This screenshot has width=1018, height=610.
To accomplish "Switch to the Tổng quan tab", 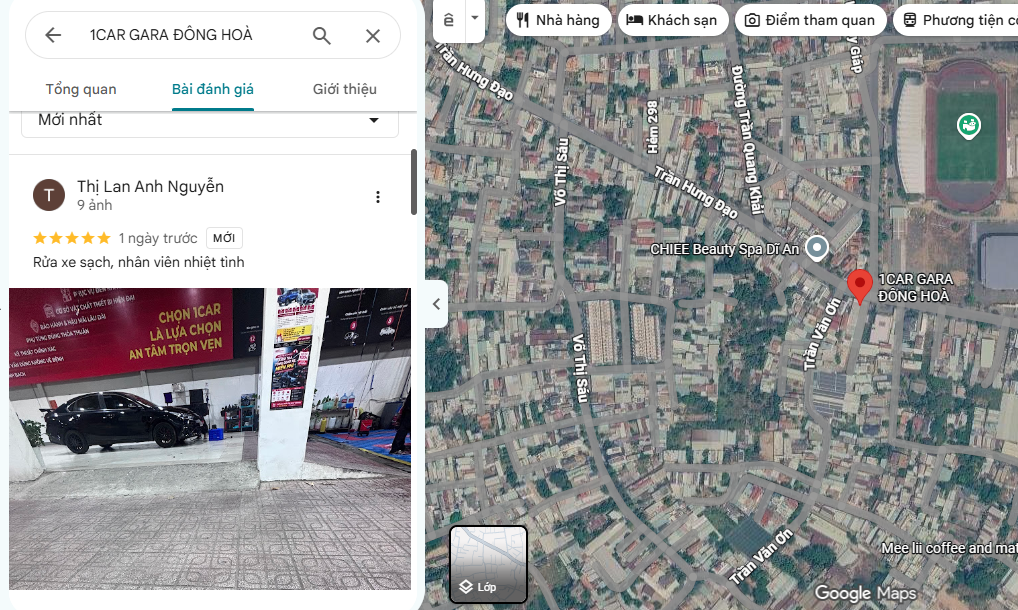I will pos(81,90).
